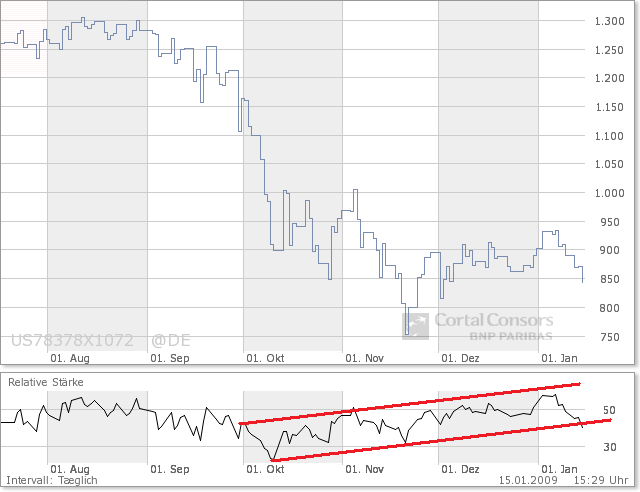Click '01. Aug' under the Relative Stärke chart
This screenshot has height=492, width=640.
coord(70,469)
